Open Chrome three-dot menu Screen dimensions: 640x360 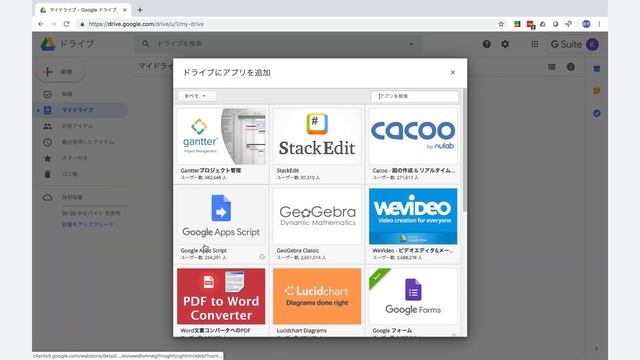[599, 24]
